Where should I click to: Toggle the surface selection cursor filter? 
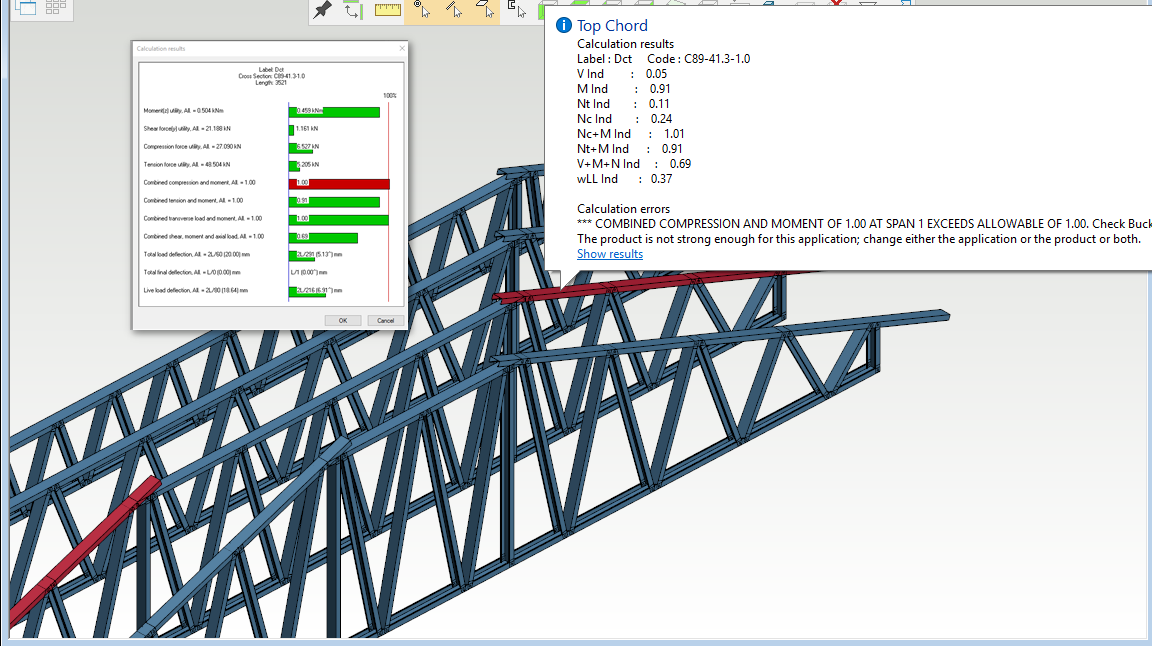click(x=486, y=9)
